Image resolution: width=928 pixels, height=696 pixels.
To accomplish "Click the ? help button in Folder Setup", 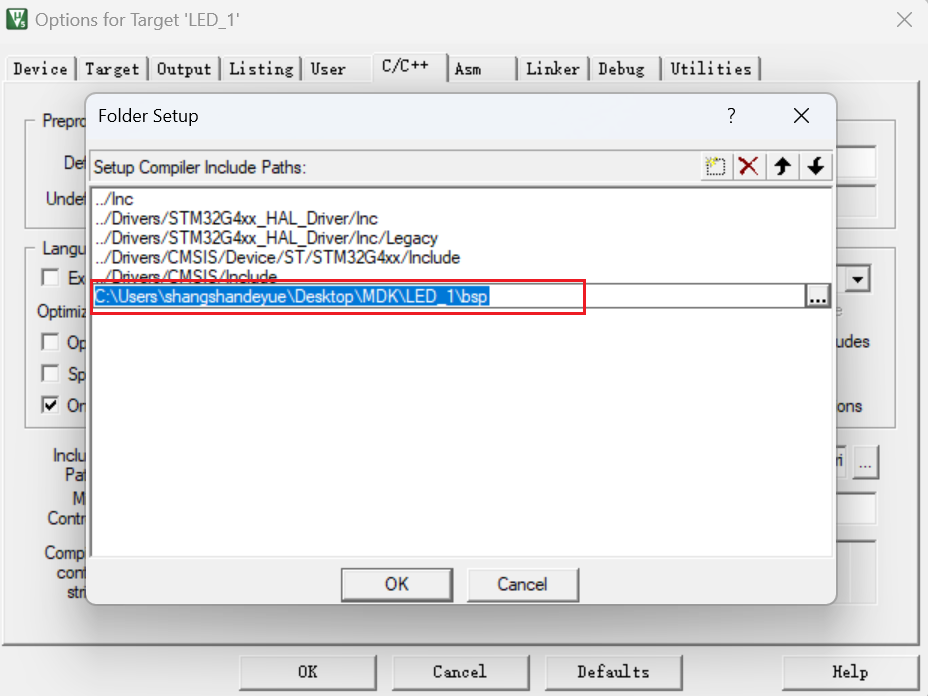I will pyautogui.click(x=732, y=115).
